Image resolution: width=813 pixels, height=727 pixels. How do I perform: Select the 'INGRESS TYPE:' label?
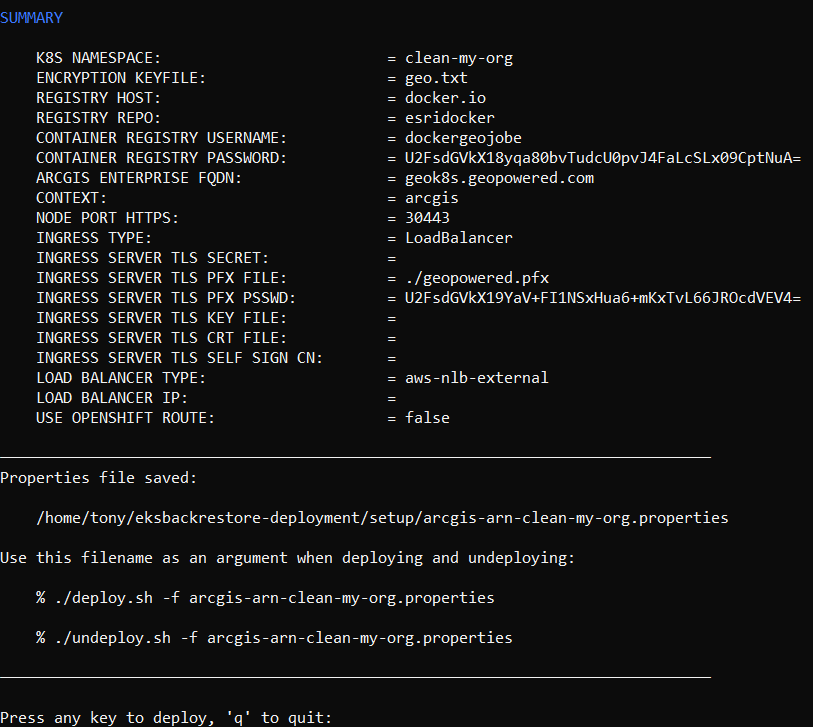point(94,238)
